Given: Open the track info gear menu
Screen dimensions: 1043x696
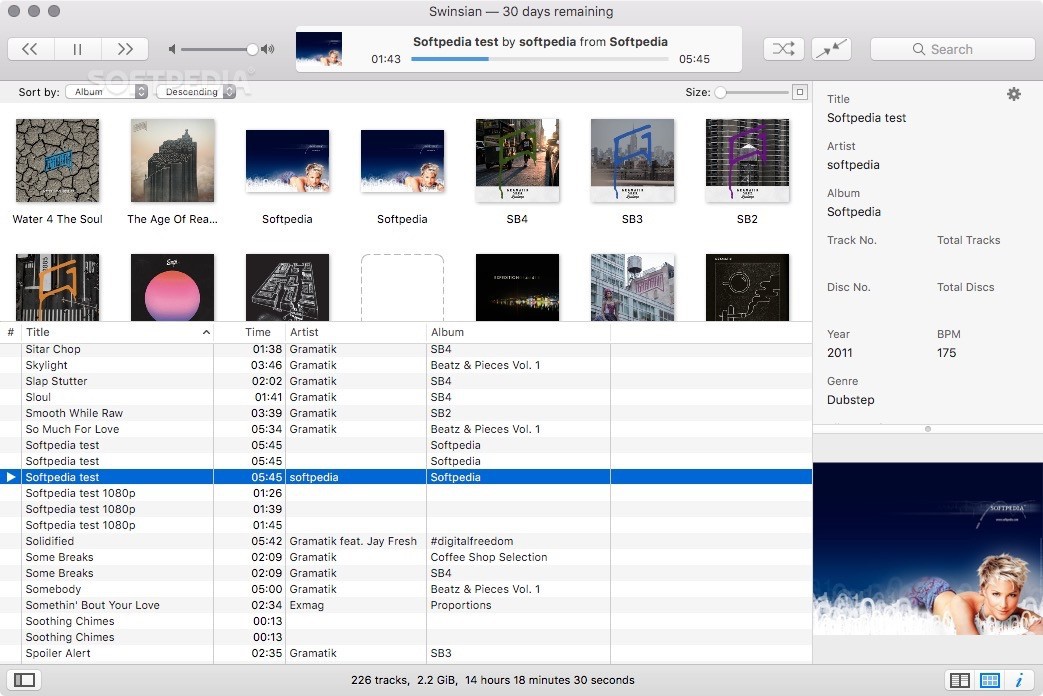Looking at the screenshot, I should coord(1013,94).
